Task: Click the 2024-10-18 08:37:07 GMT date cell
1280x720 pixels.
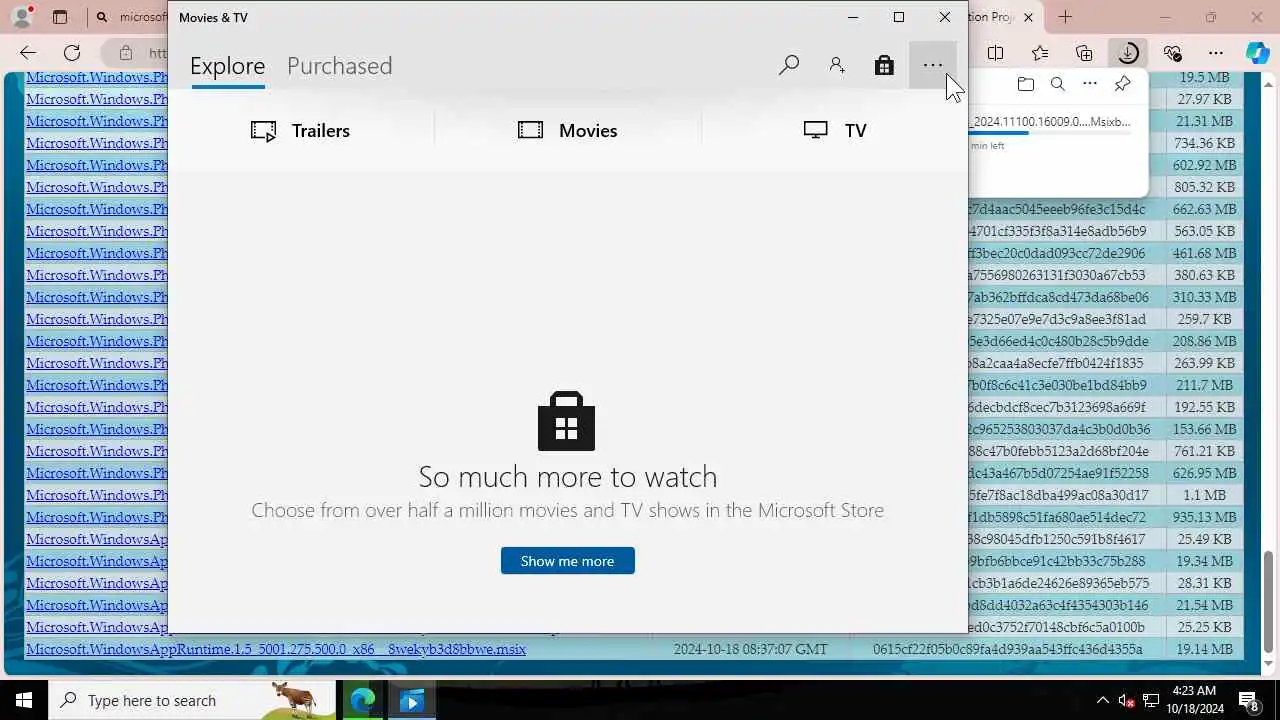Action: pyautogui.click(x=750, y=649)
